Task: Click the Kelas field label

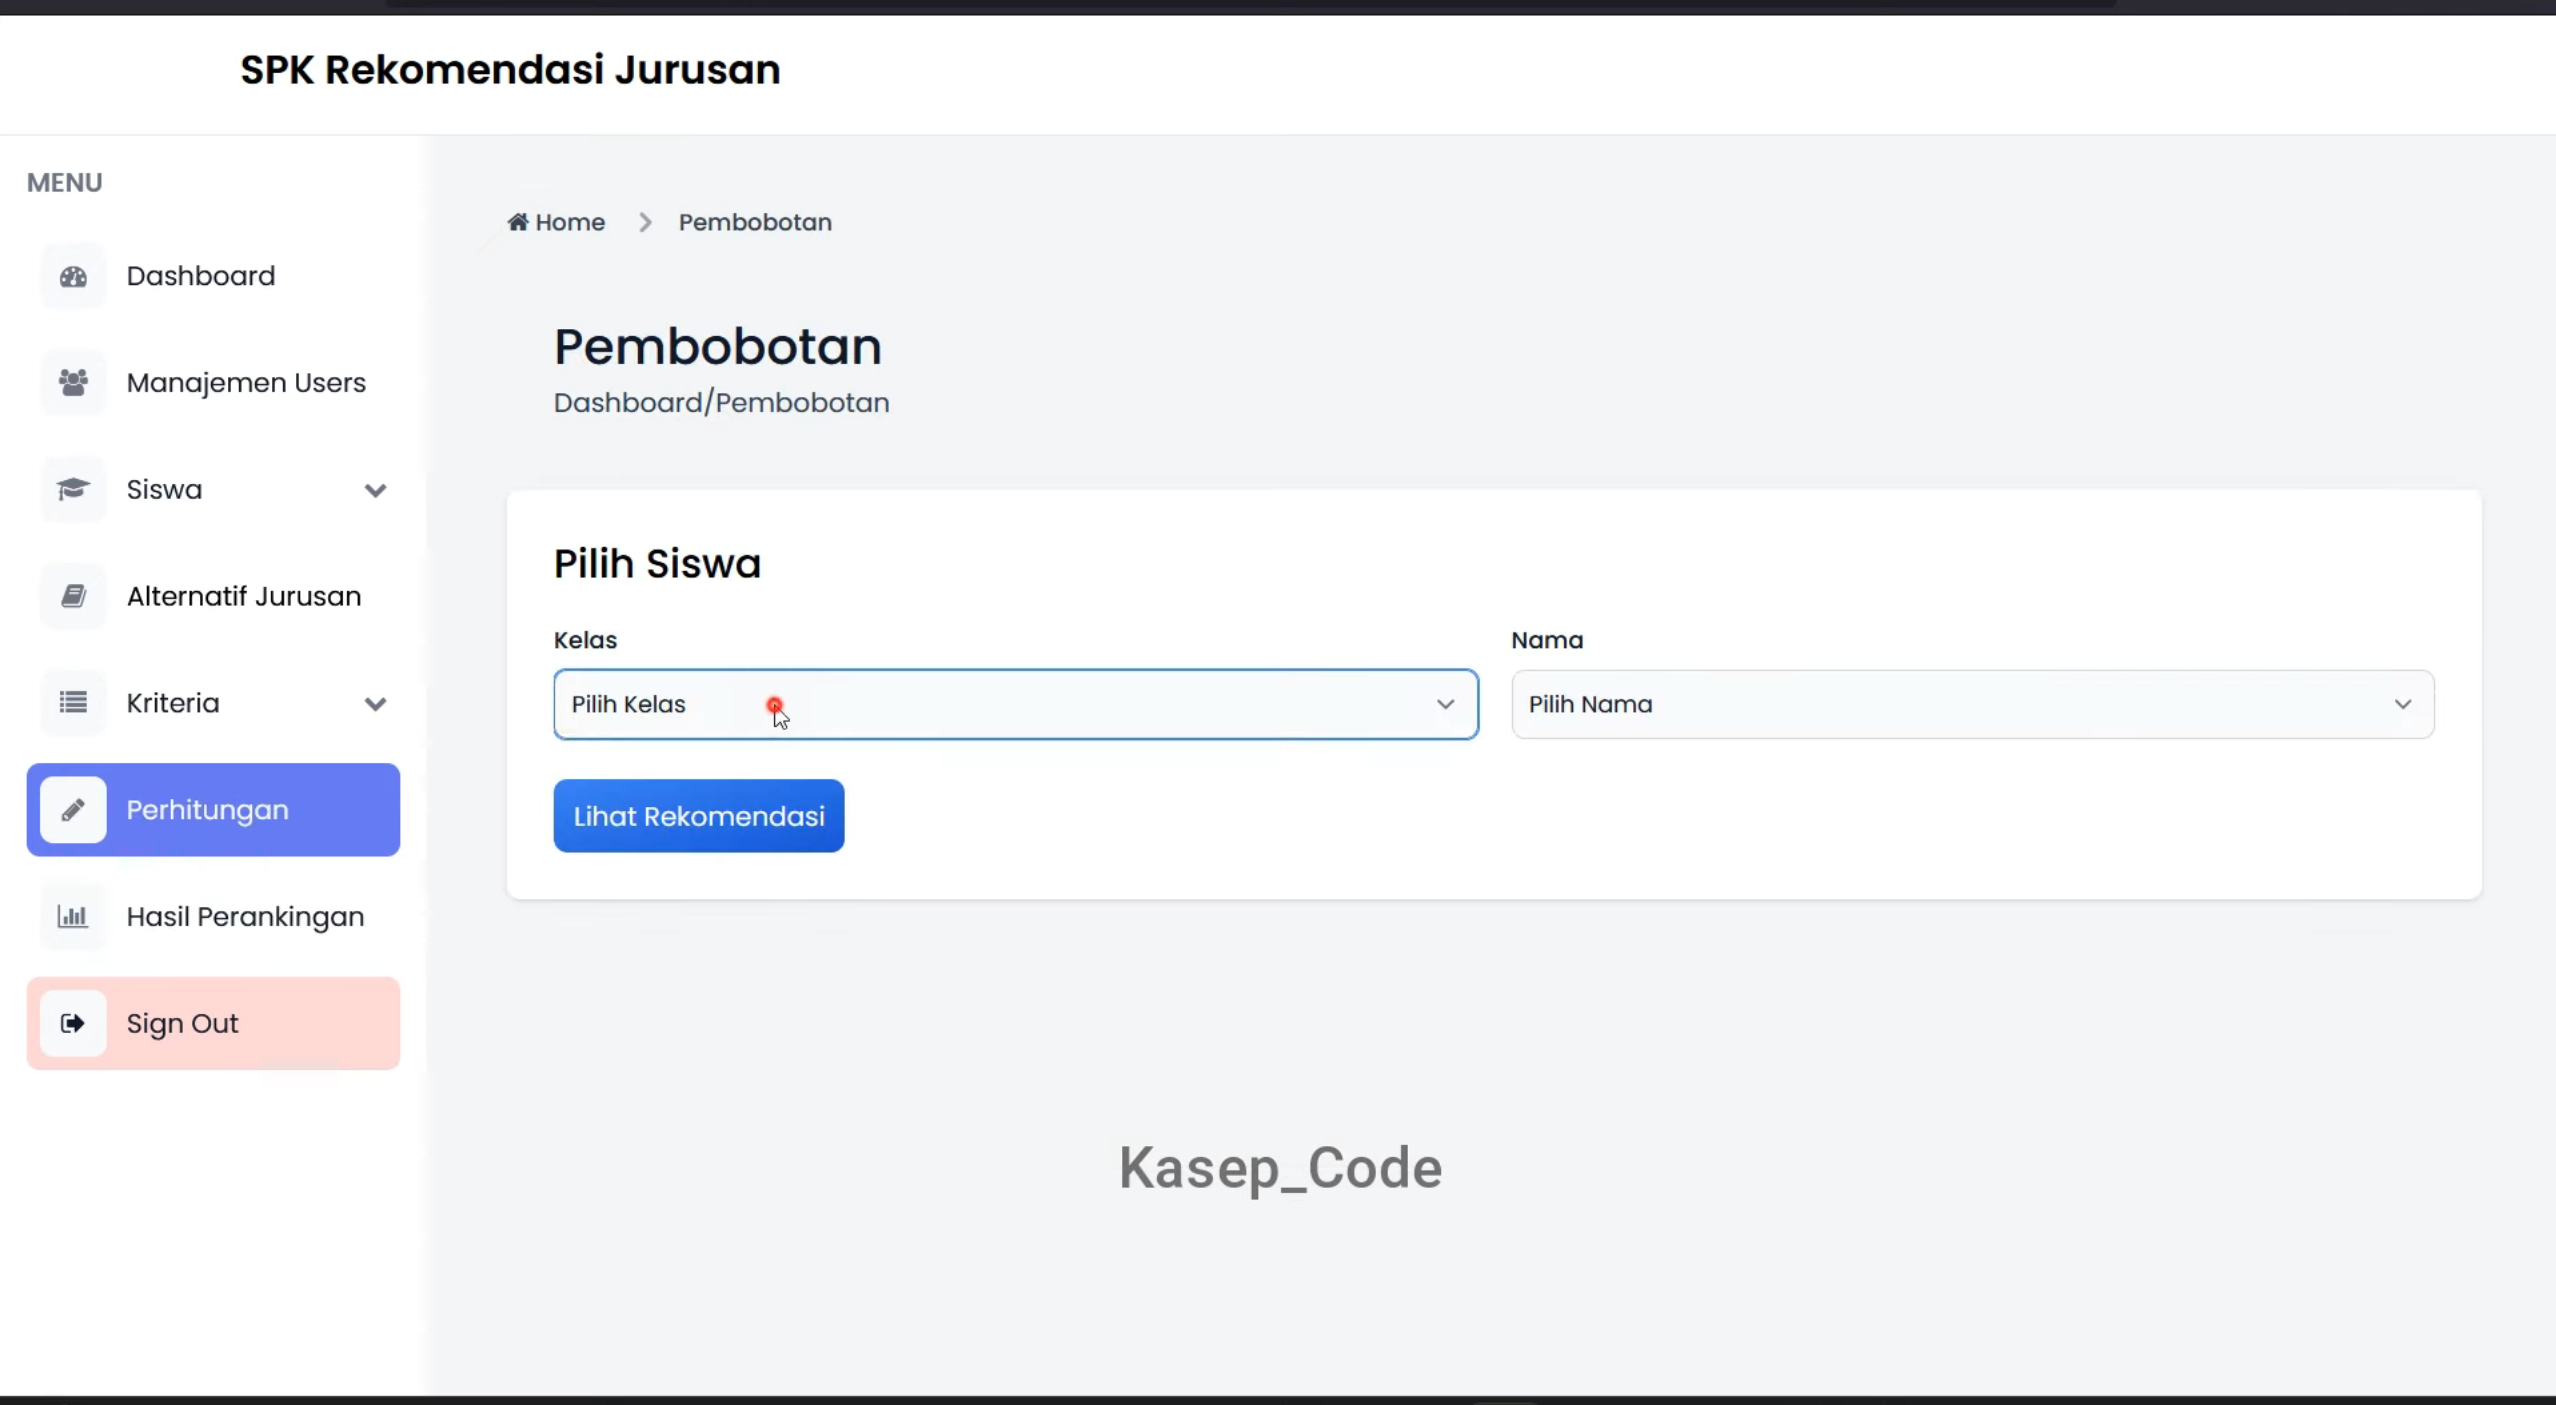Action: pyautogui.click(x=585, y=640)
